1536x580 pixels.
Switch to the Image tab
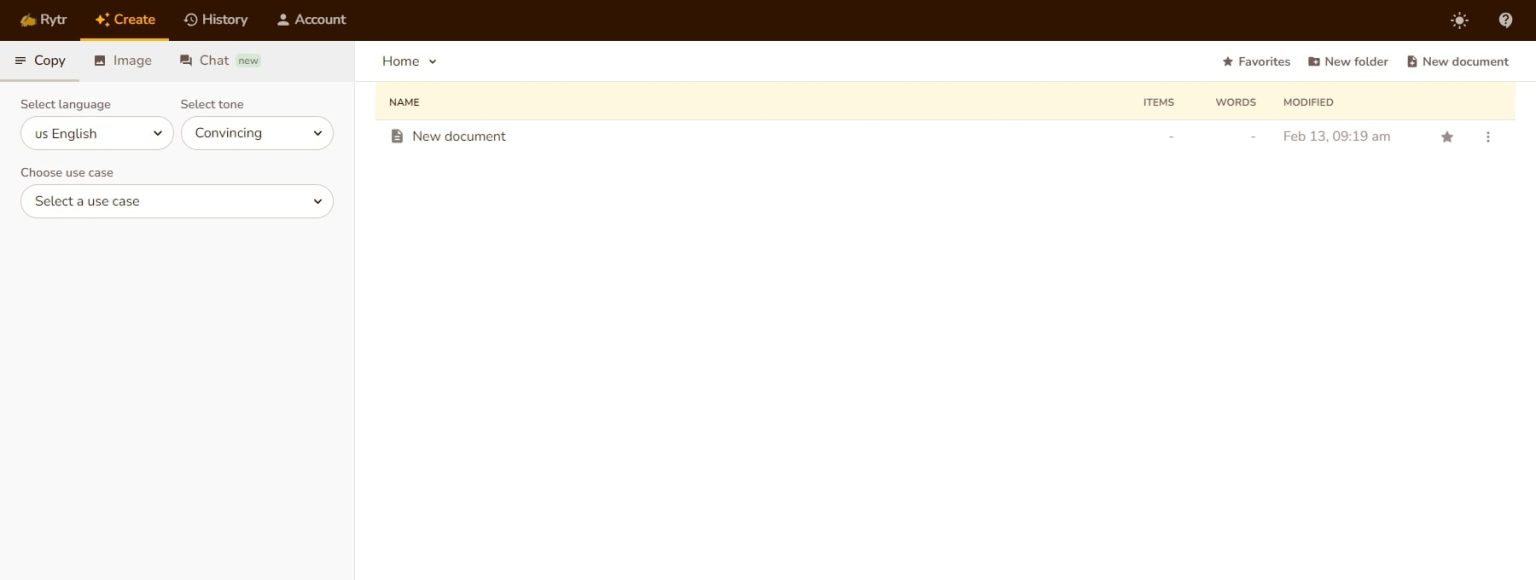[122, 61]
